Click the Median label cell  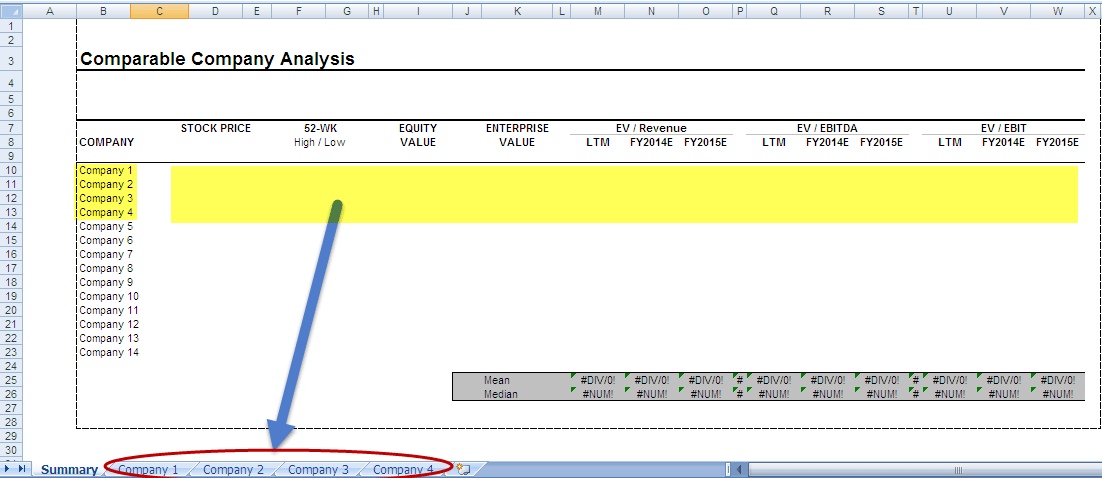point(500,394)
